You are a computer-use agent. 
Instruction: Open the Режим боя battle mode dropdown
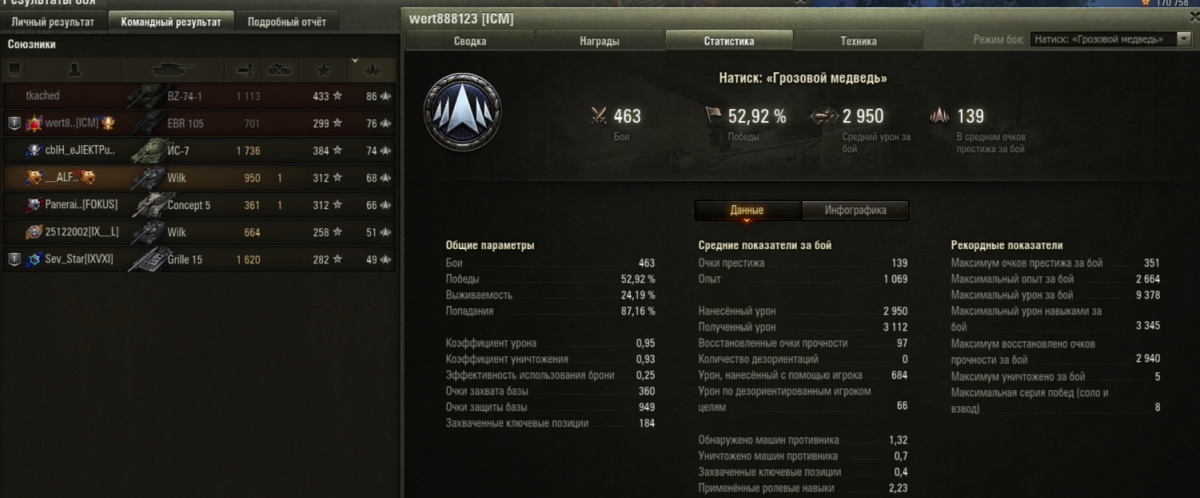[1111, 40]
